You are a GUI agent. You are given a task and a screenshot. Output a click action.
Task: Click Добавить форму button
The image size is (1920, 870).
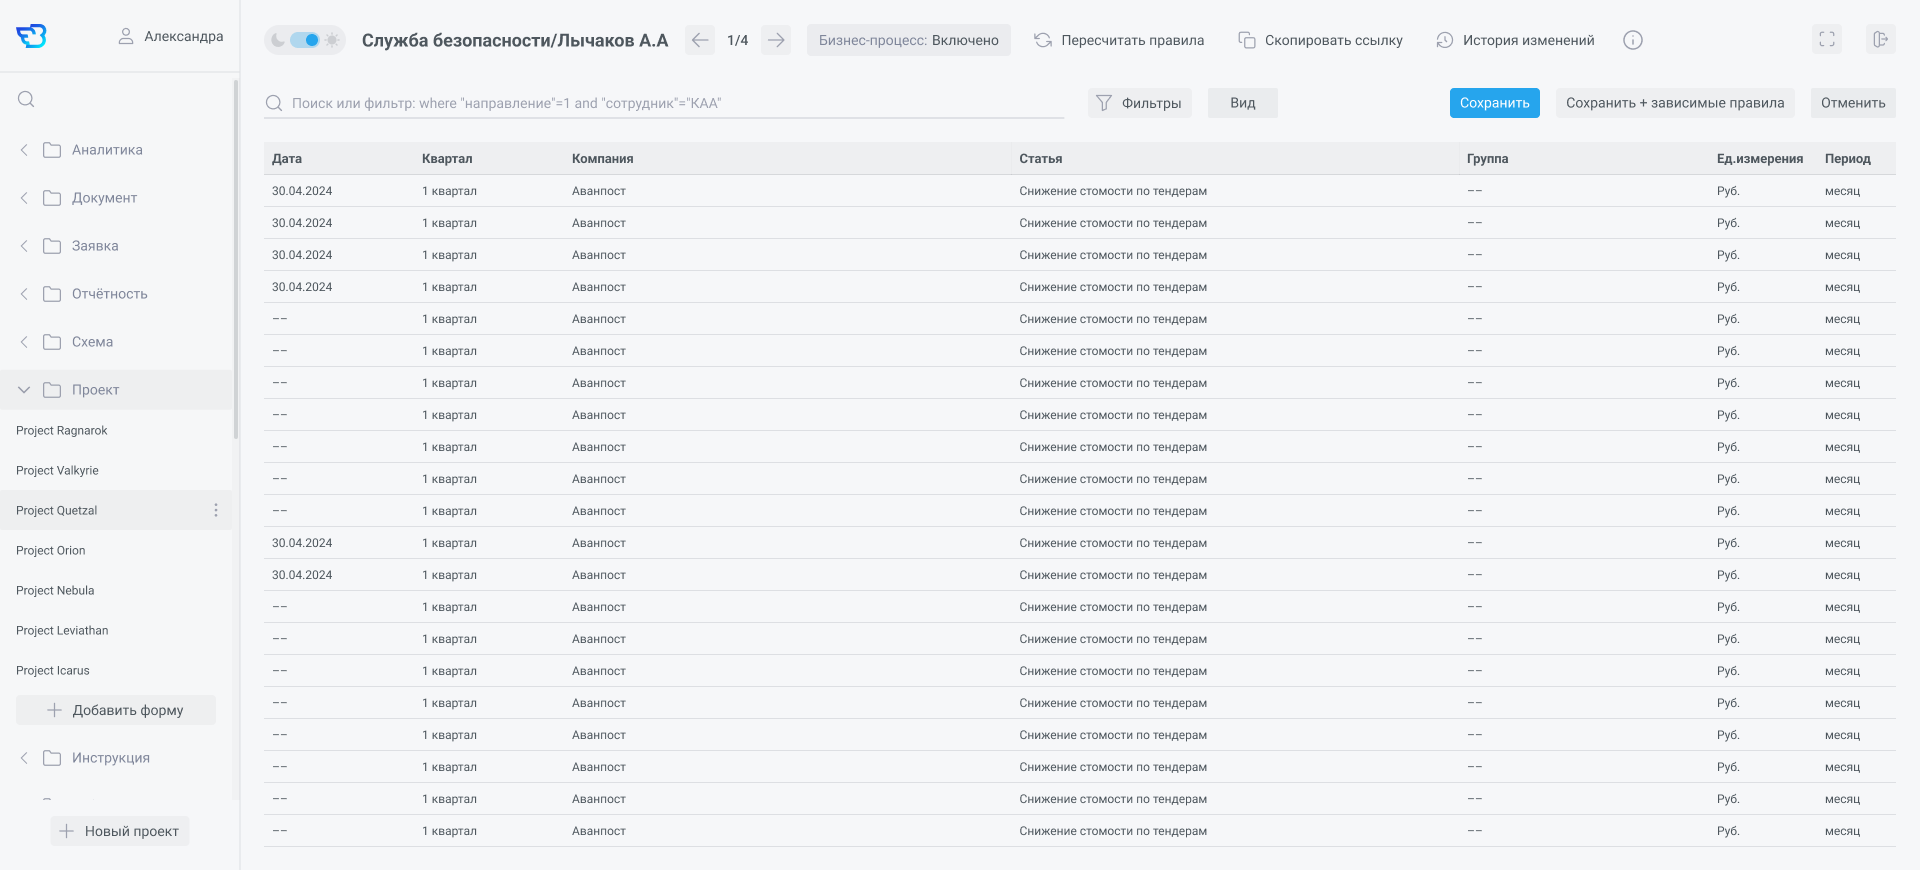(116, 710)
